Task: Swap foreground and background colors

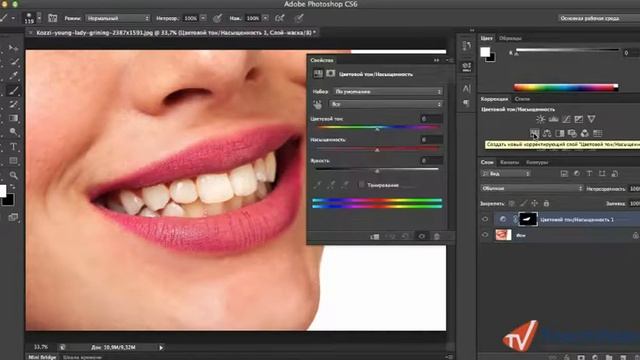Action: pos(12,186)
